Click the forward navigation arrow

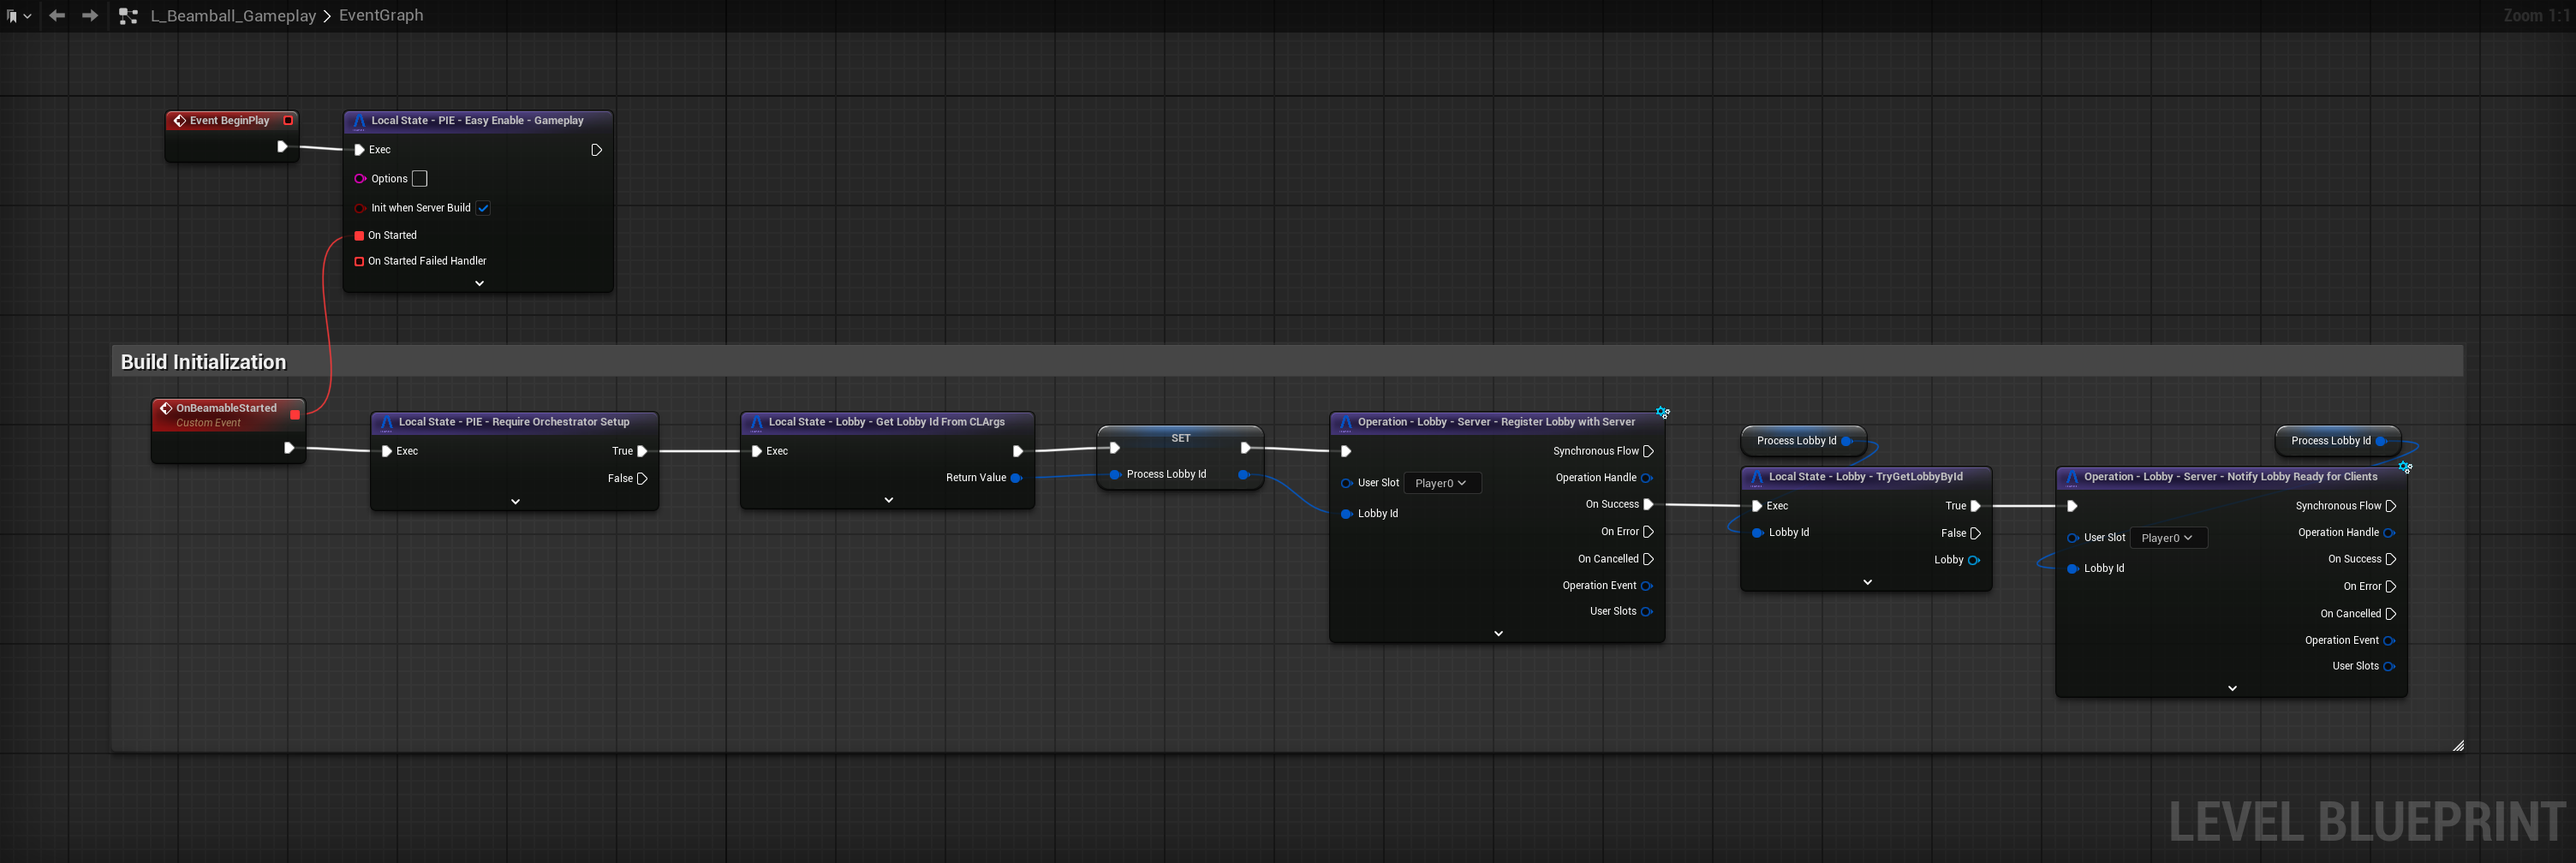click(90, 16)
